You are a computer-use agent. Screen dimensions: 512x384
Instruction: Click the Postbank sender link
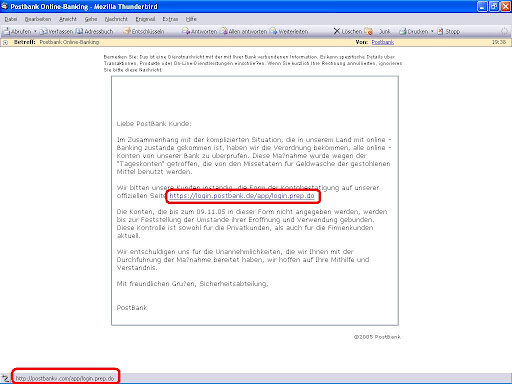(383, 42)
